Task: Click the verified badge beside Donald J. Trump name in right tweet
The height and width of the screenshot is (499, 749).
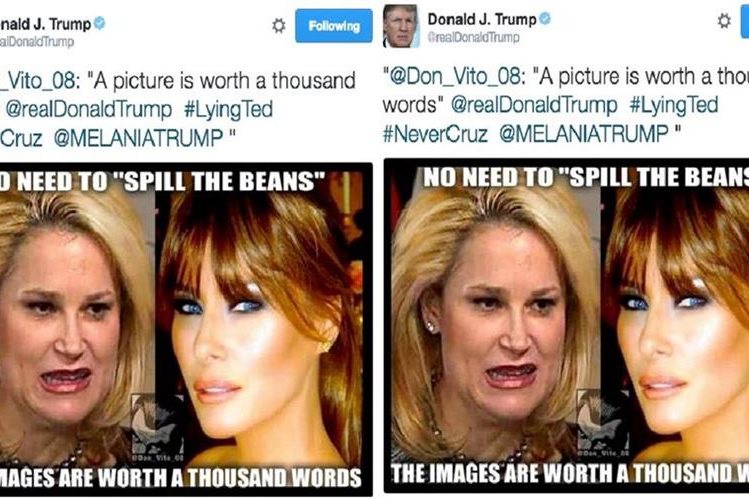Action: 545,19
